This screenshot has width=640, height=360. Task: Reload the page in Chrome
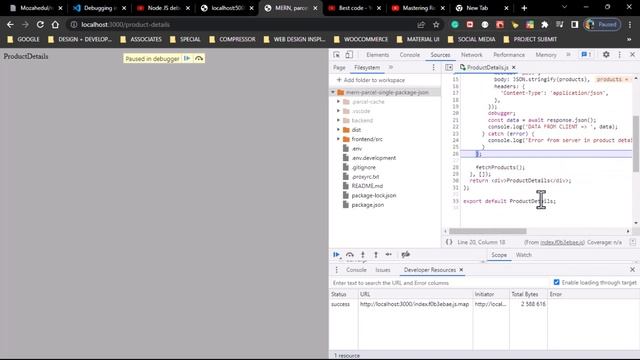[x=40, y=24]
